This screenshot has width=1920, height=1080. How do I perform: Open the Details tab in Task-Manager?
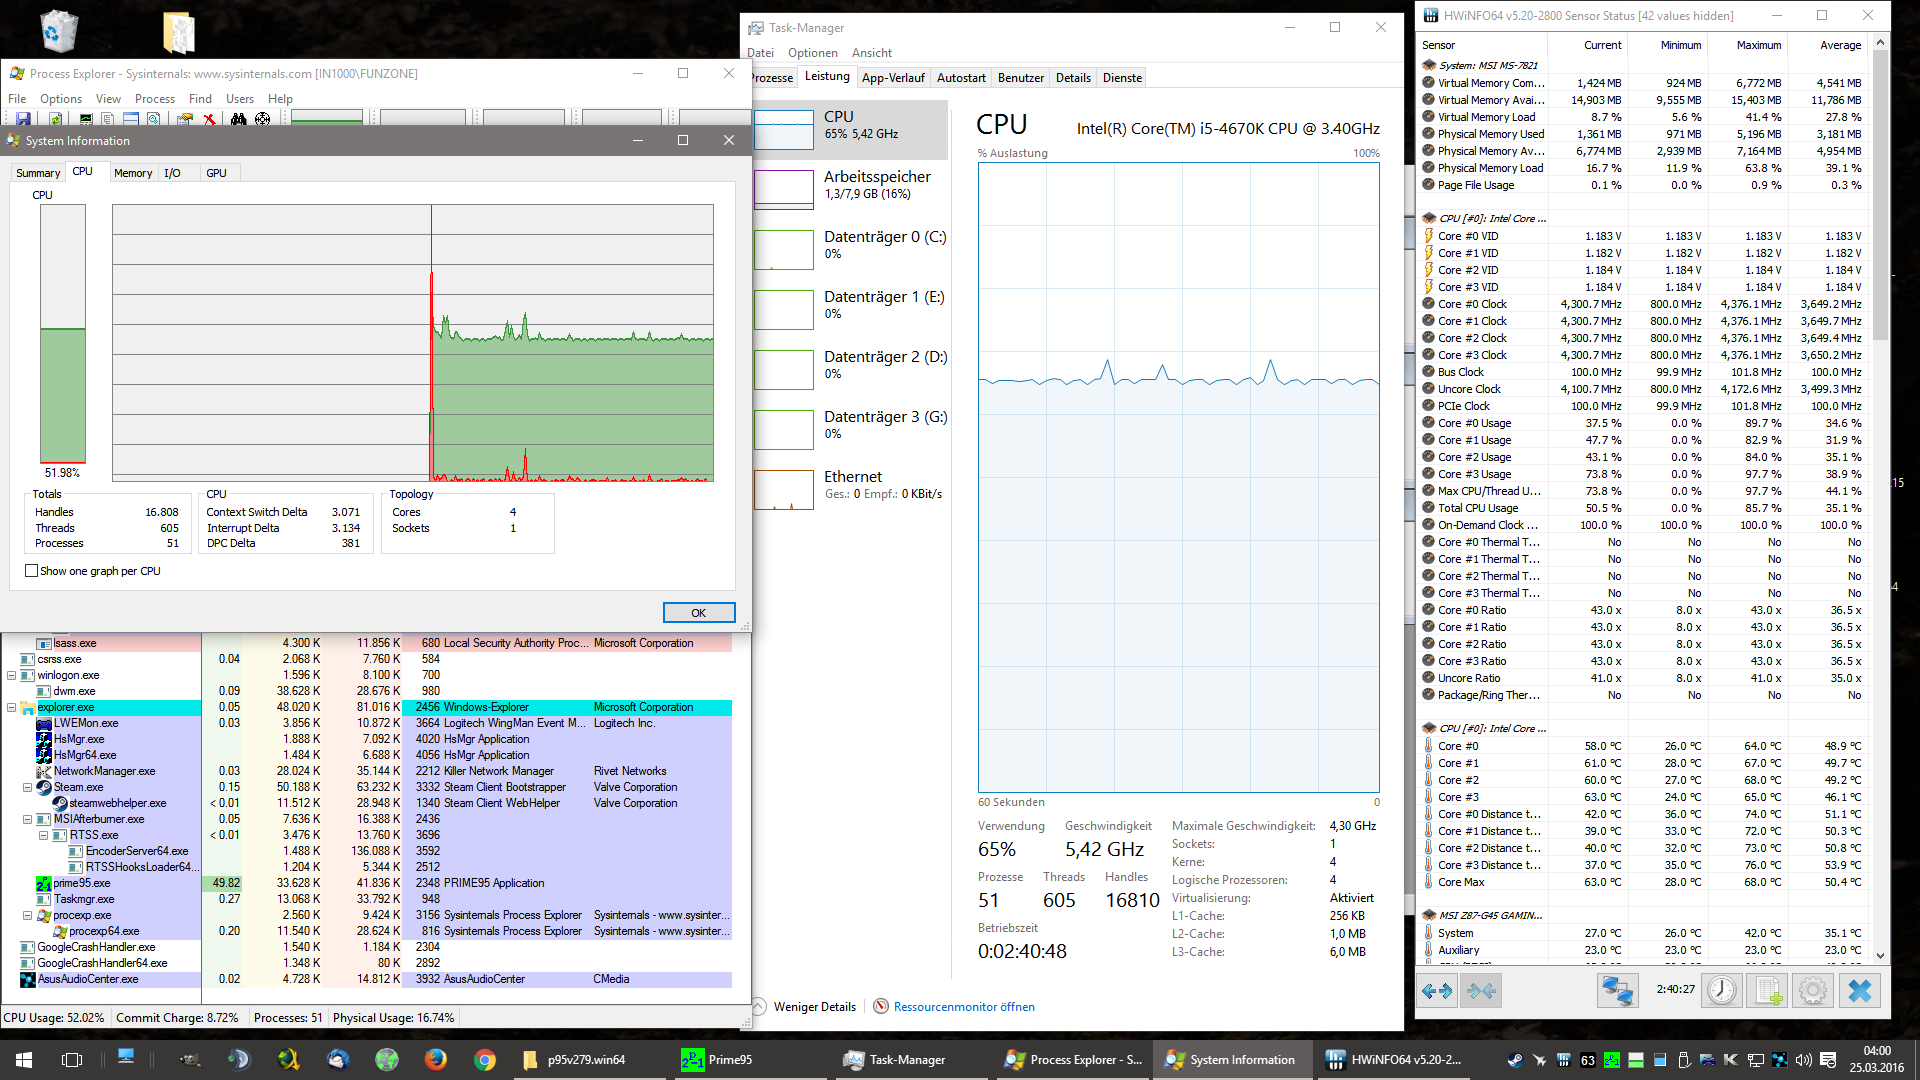tap(1072, 78)
